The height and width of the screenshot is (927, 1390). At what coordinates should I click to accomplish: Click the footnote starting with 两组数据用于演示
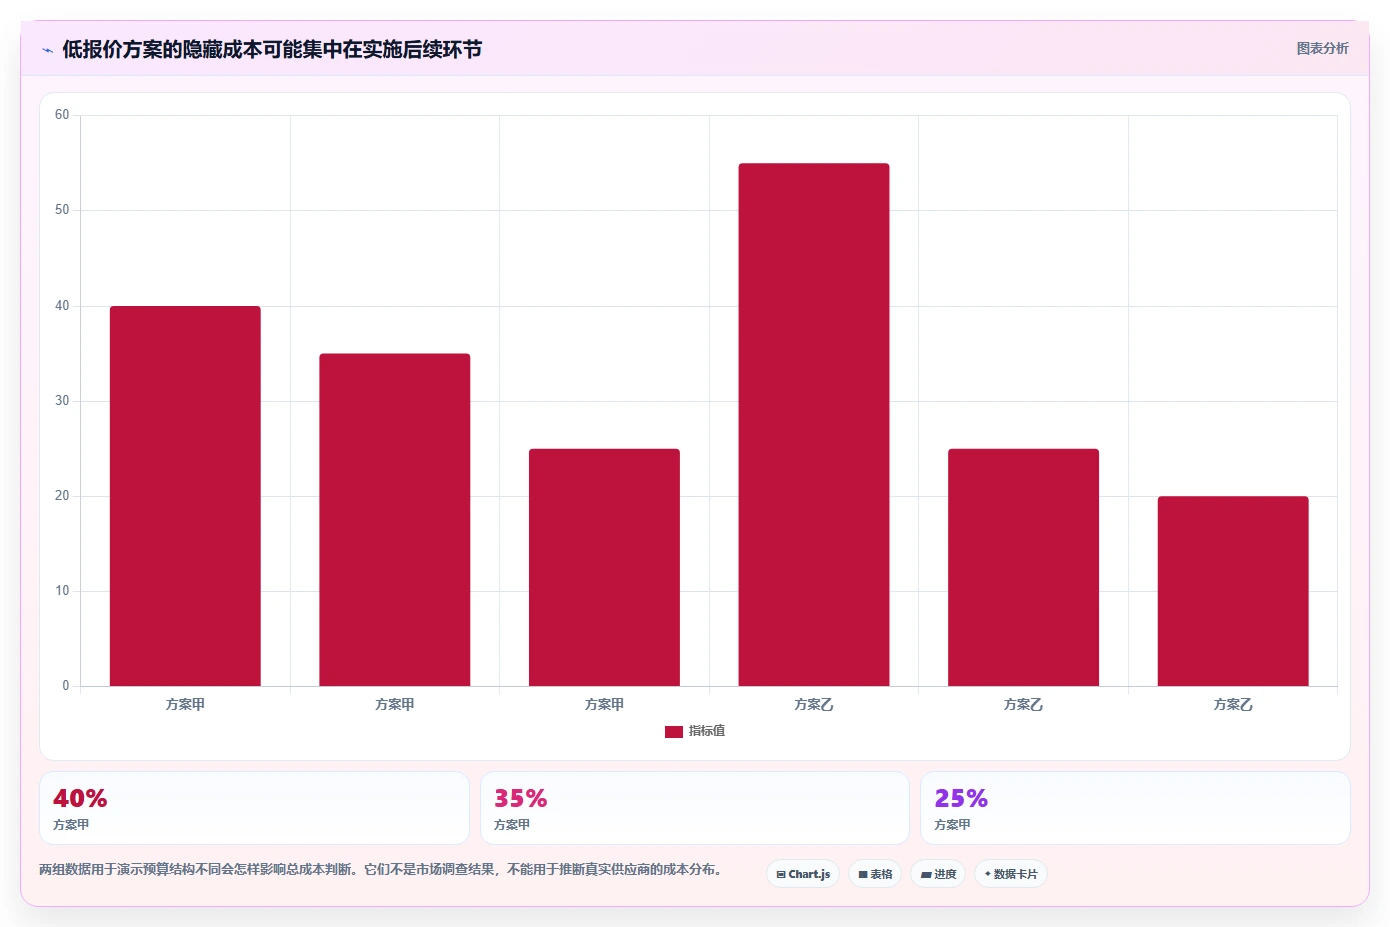pos(380,870)
